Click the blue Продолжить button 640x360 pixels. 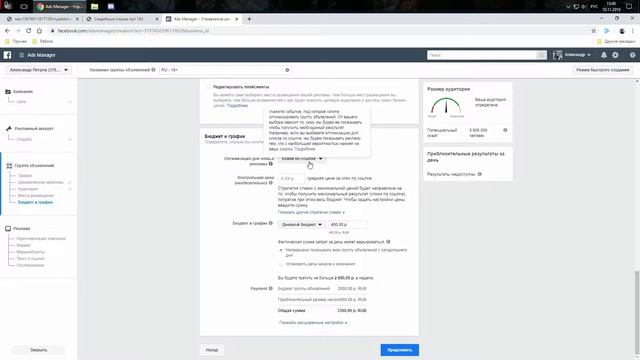pos(400,350)
